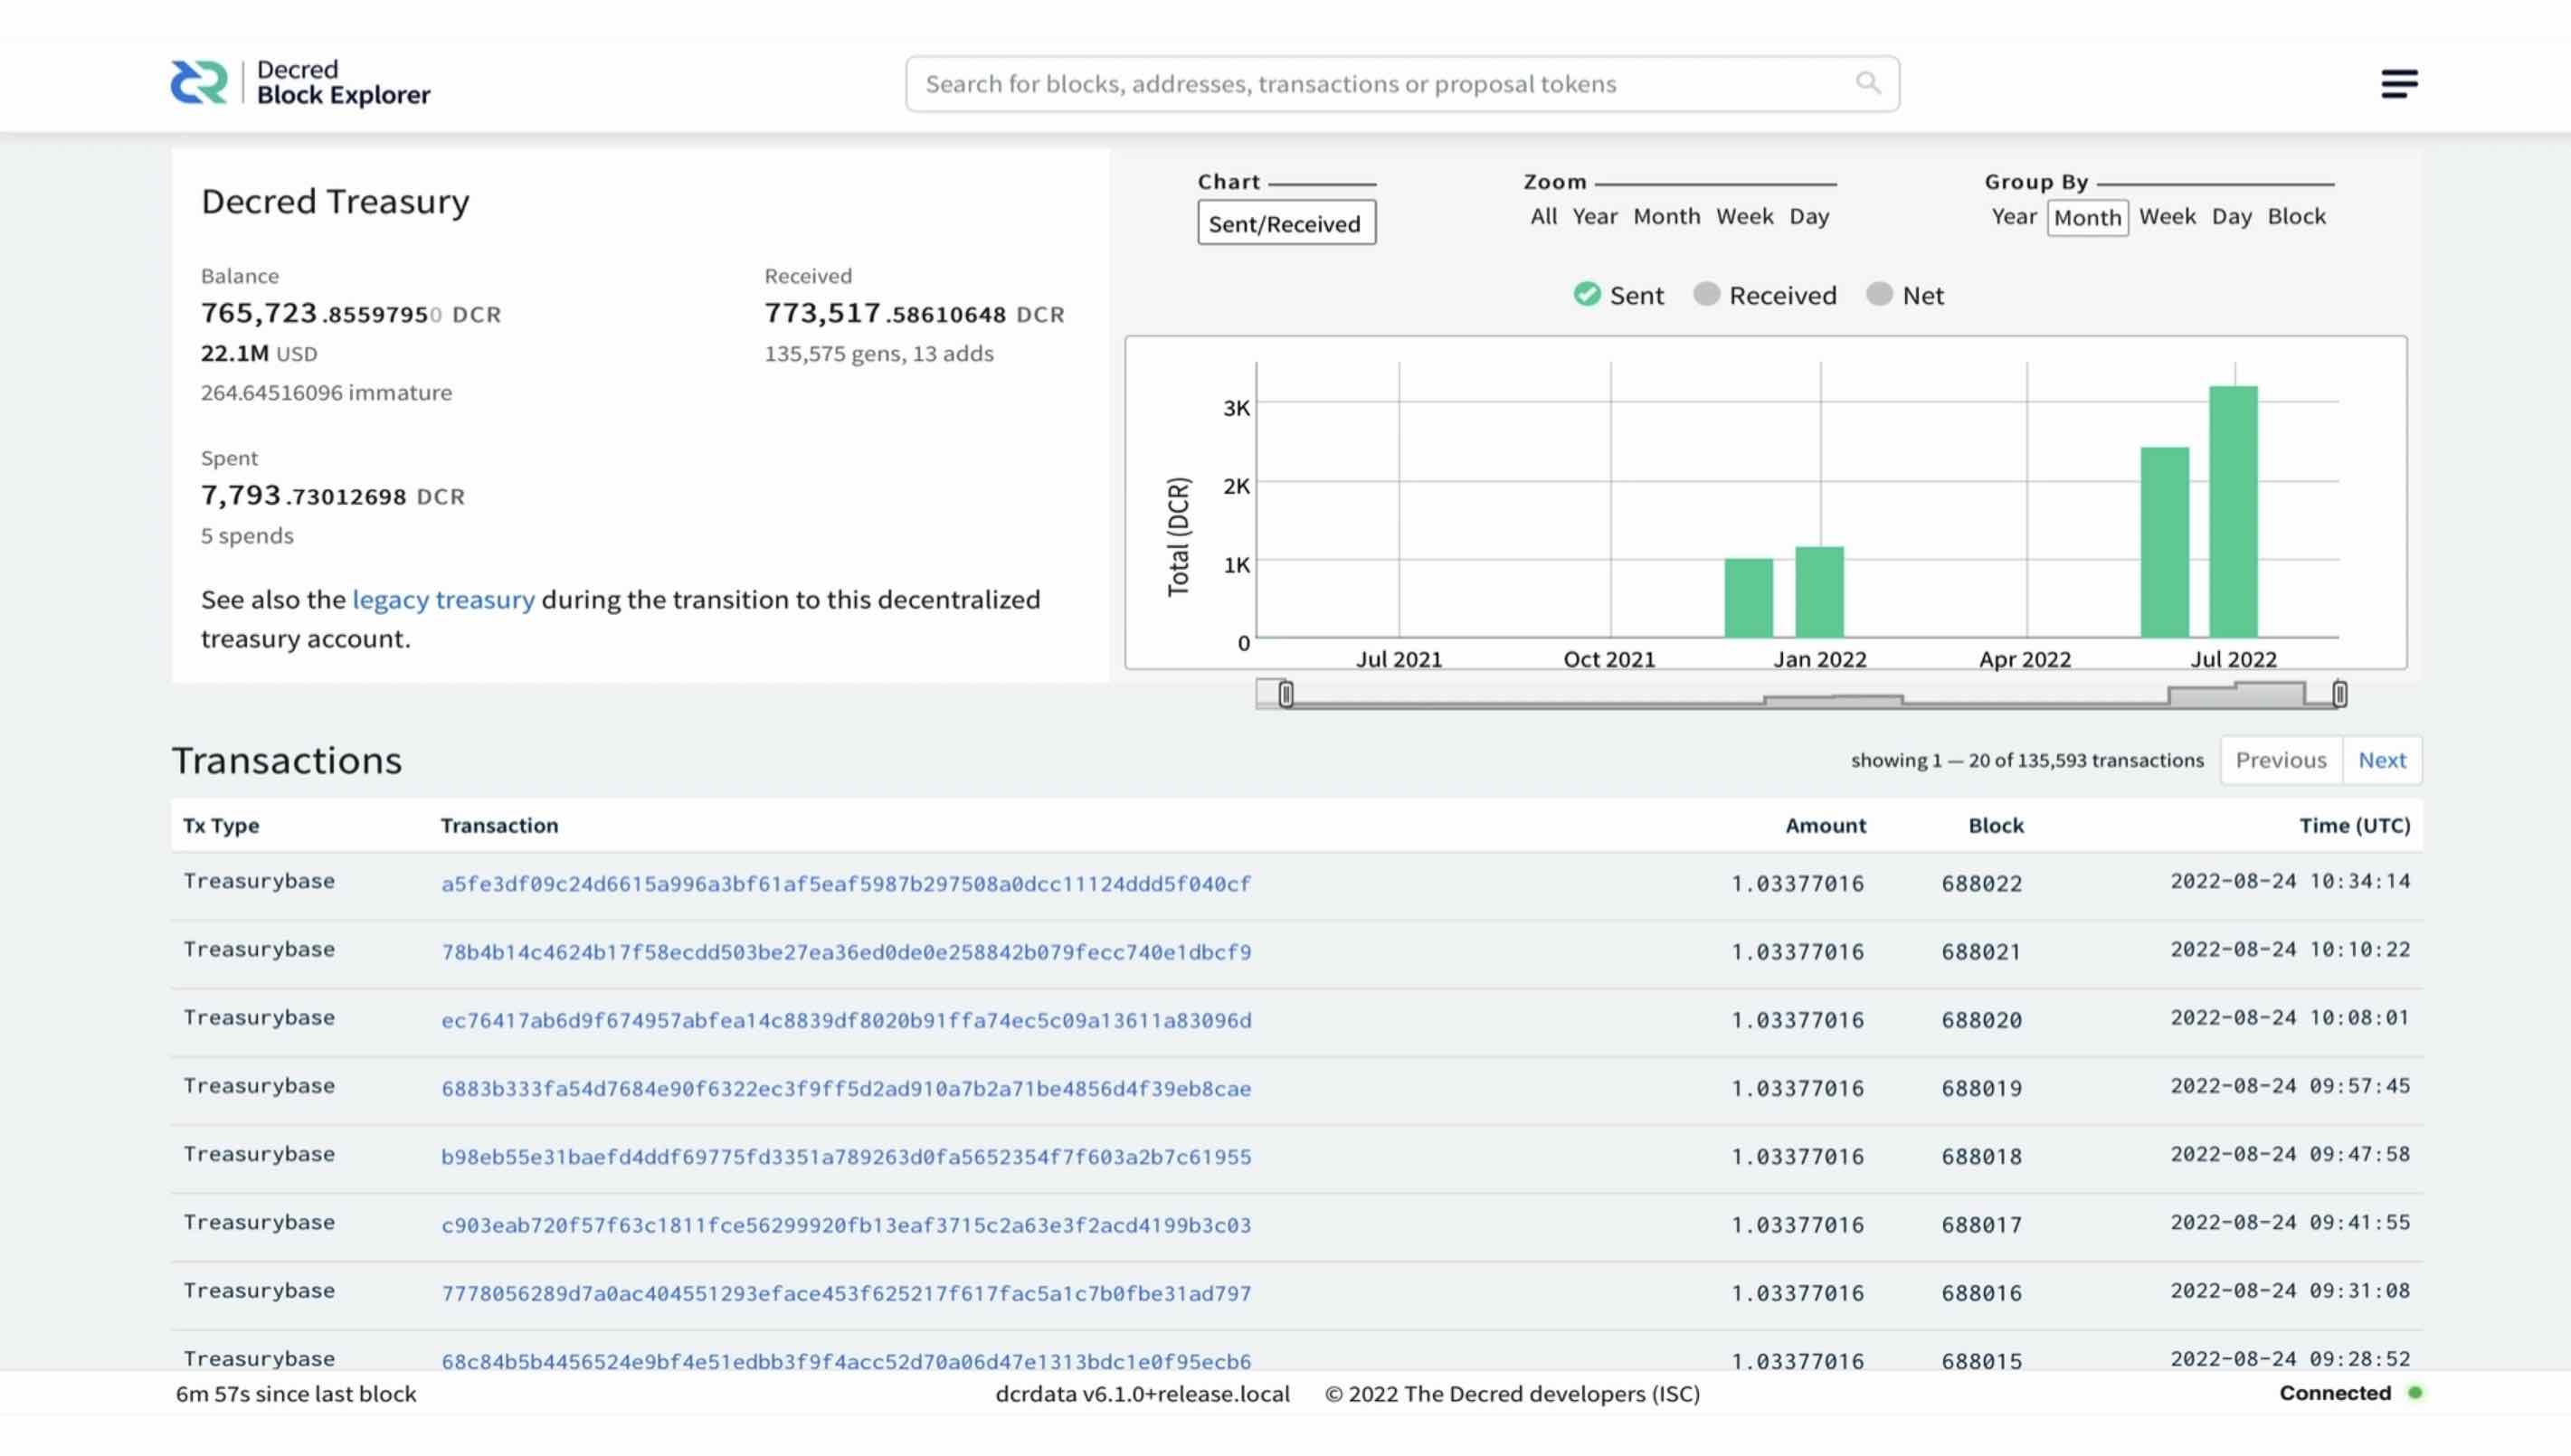
Task: Group chart by Week
Action: pyautogui.click(x=2167, y=216)
